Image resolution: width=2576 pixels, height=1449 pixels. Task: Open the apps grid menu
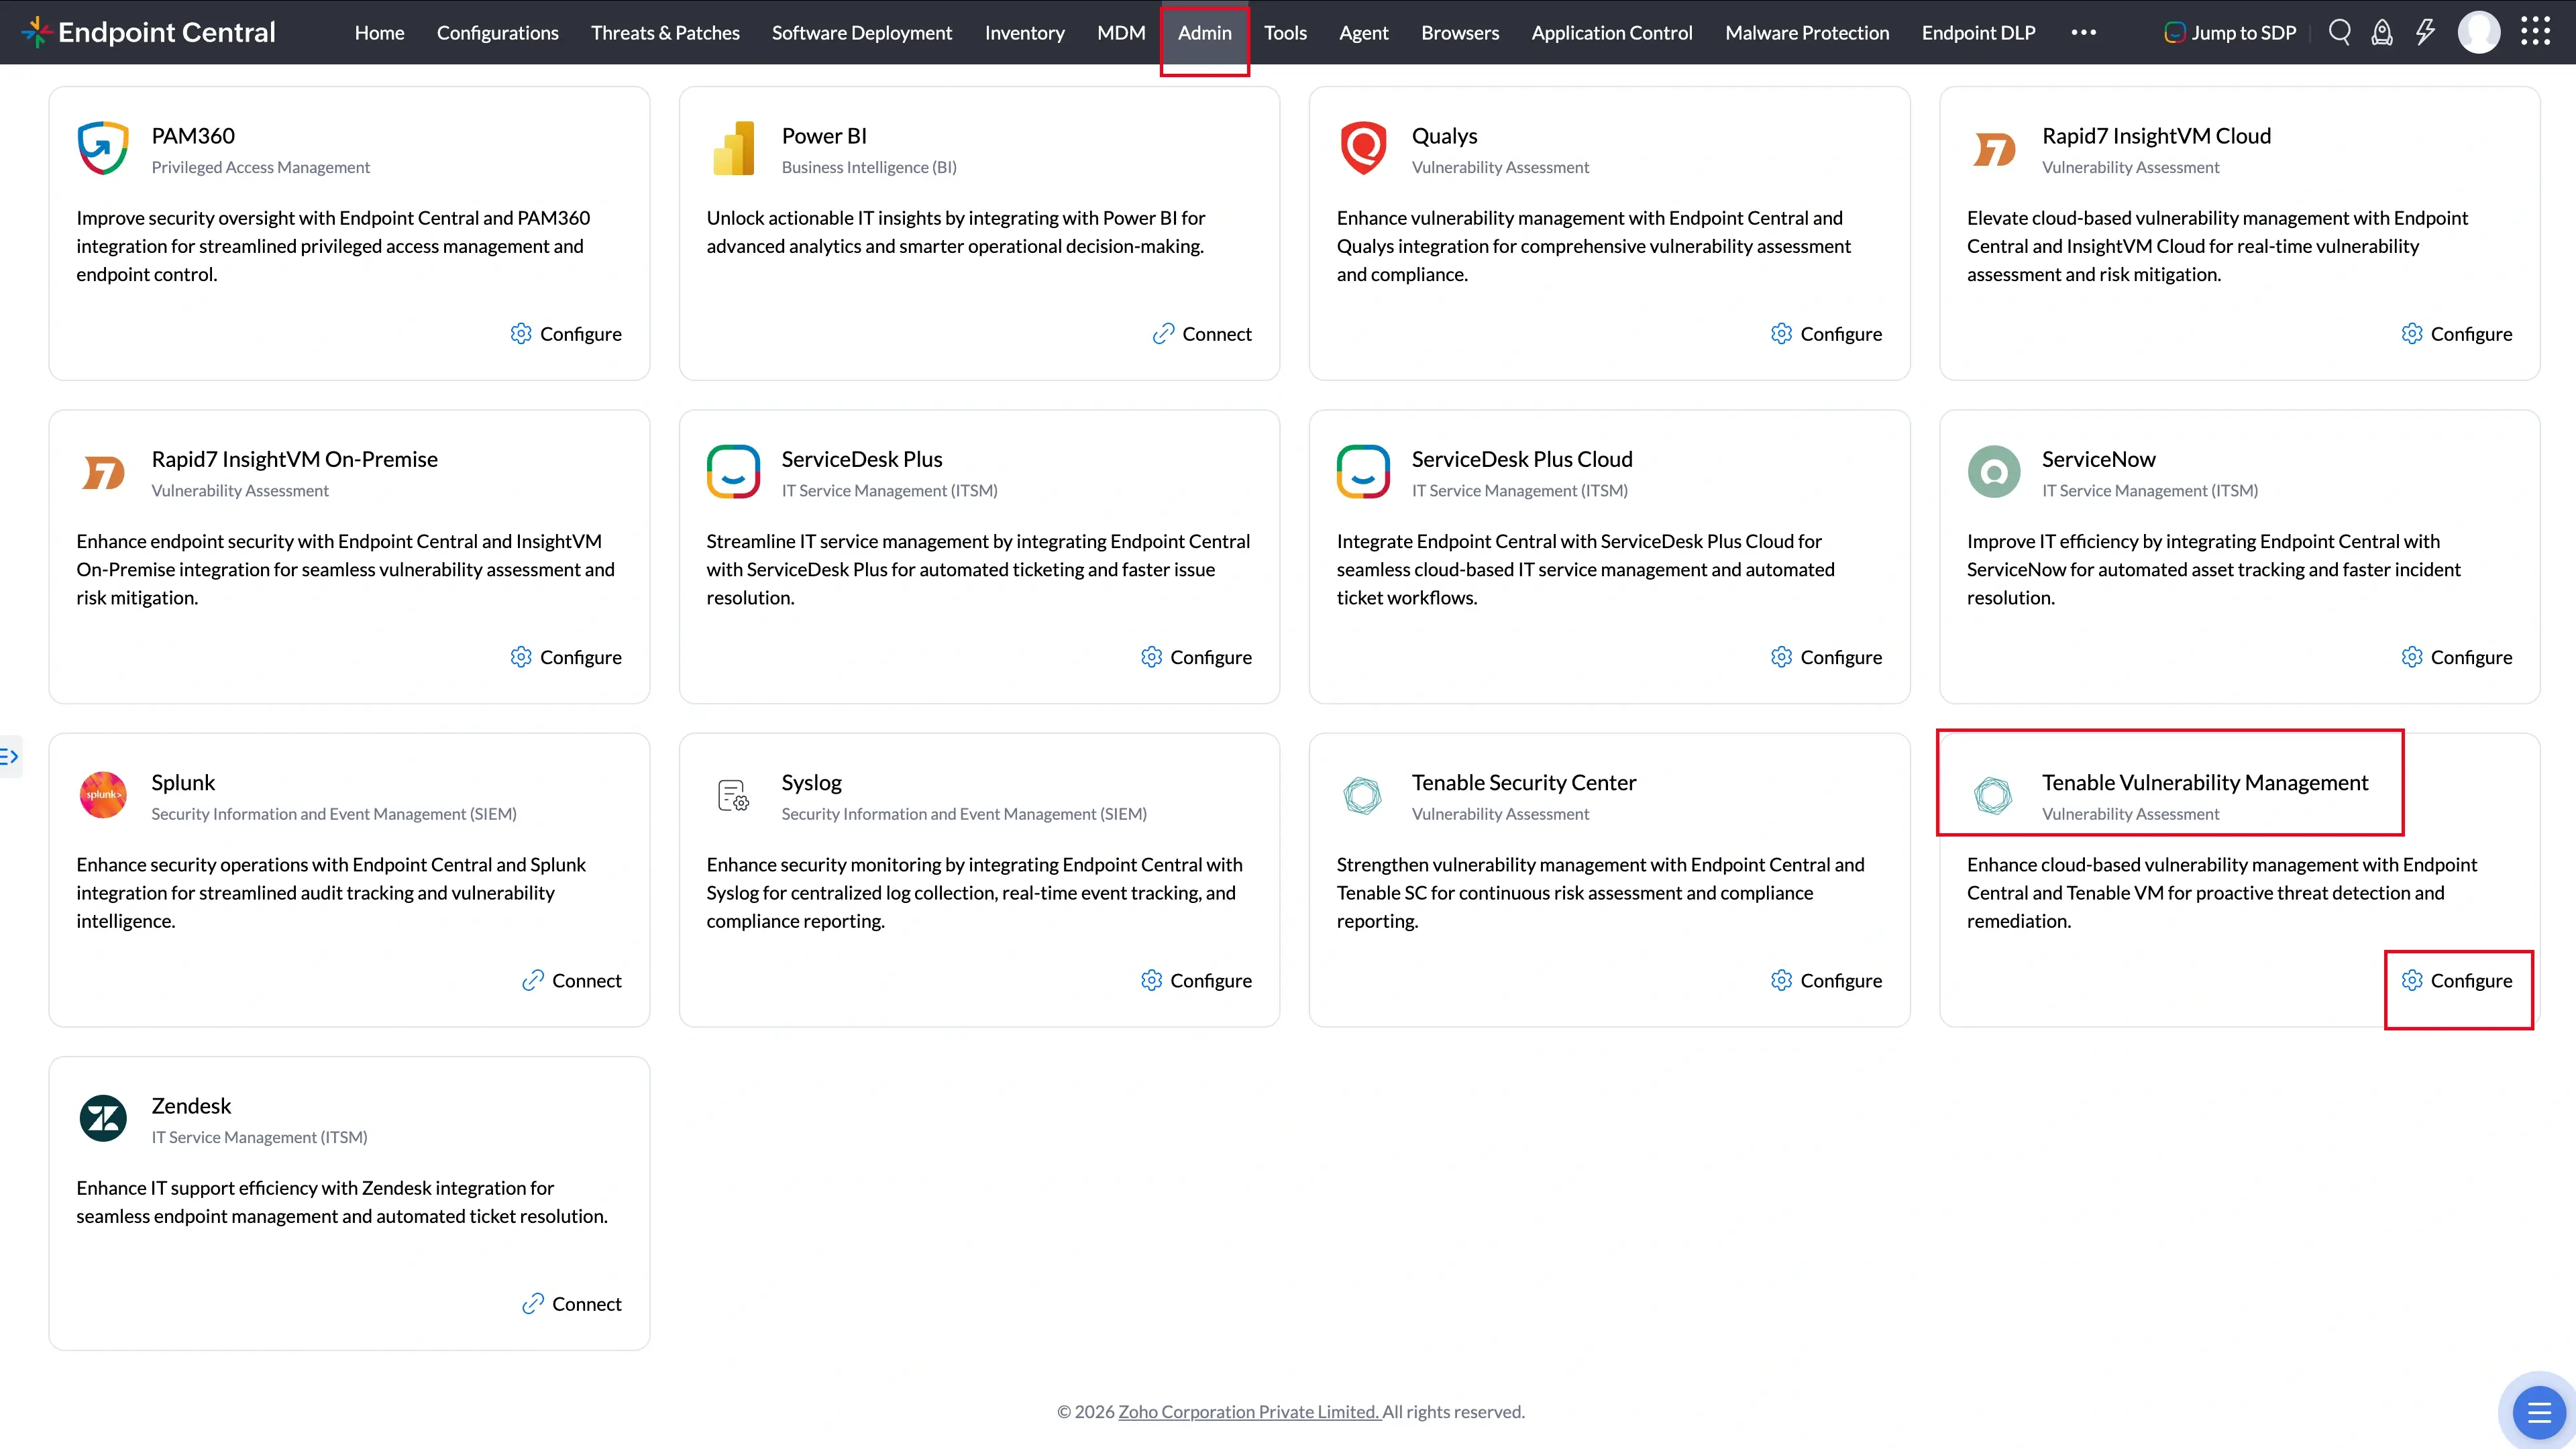(2535, 31)
